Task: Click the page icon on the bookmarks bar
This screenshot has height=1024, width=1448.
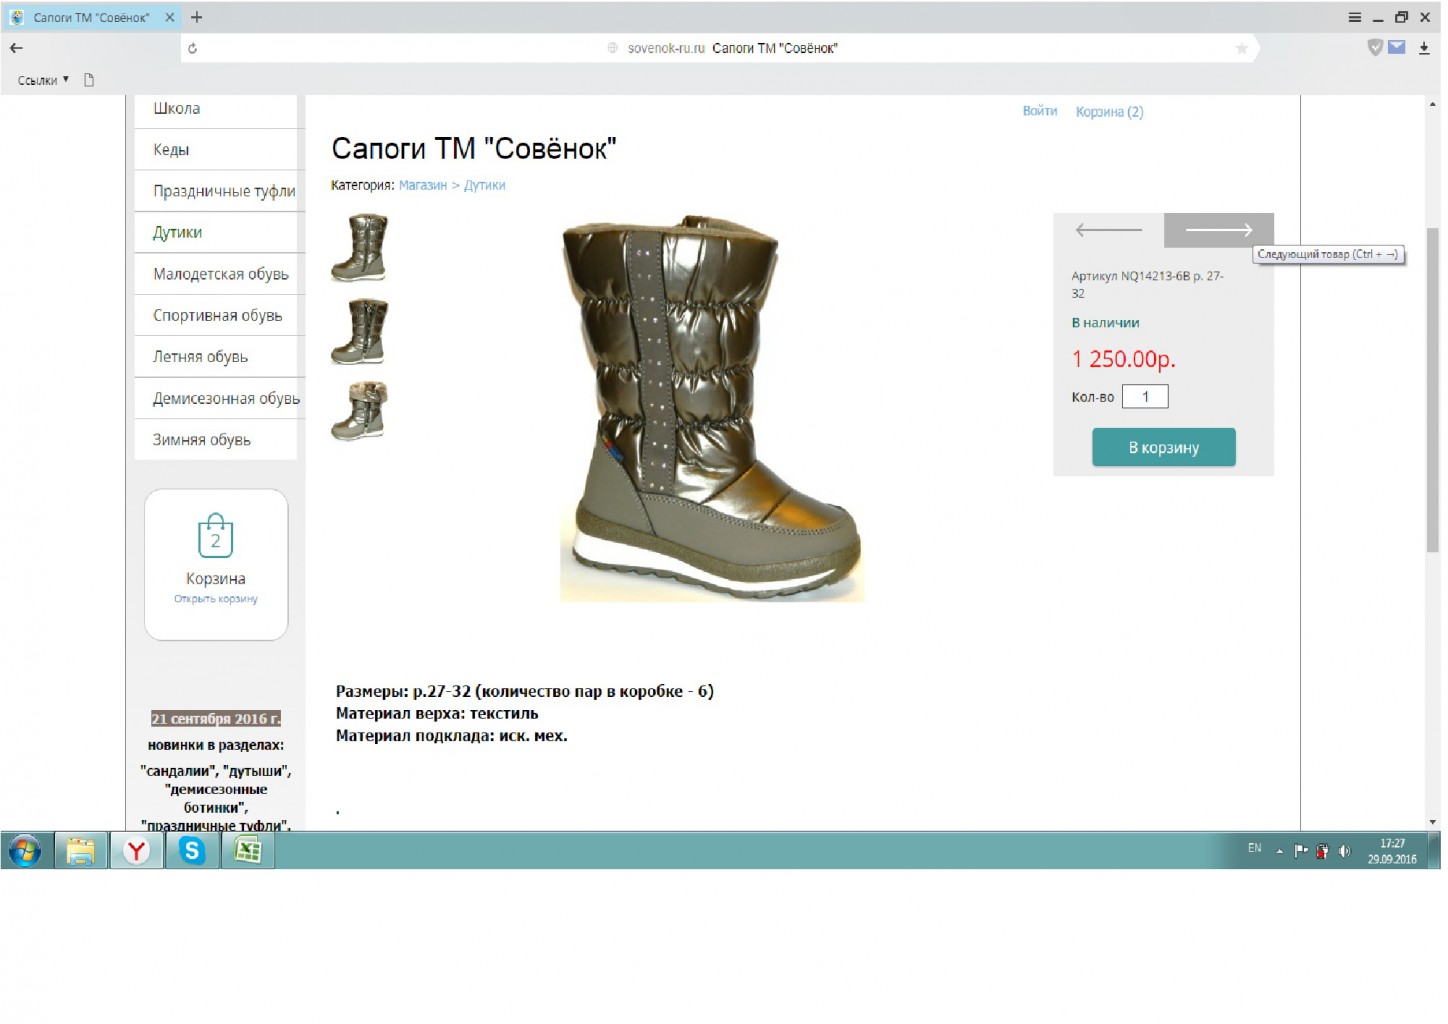Action: [89, 80]
